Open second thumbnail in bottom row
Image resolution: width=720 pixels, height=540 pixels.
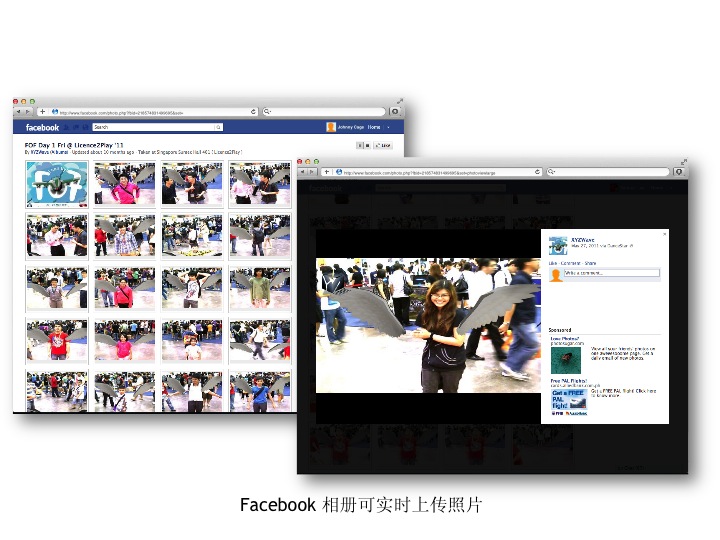click(124, 391)
